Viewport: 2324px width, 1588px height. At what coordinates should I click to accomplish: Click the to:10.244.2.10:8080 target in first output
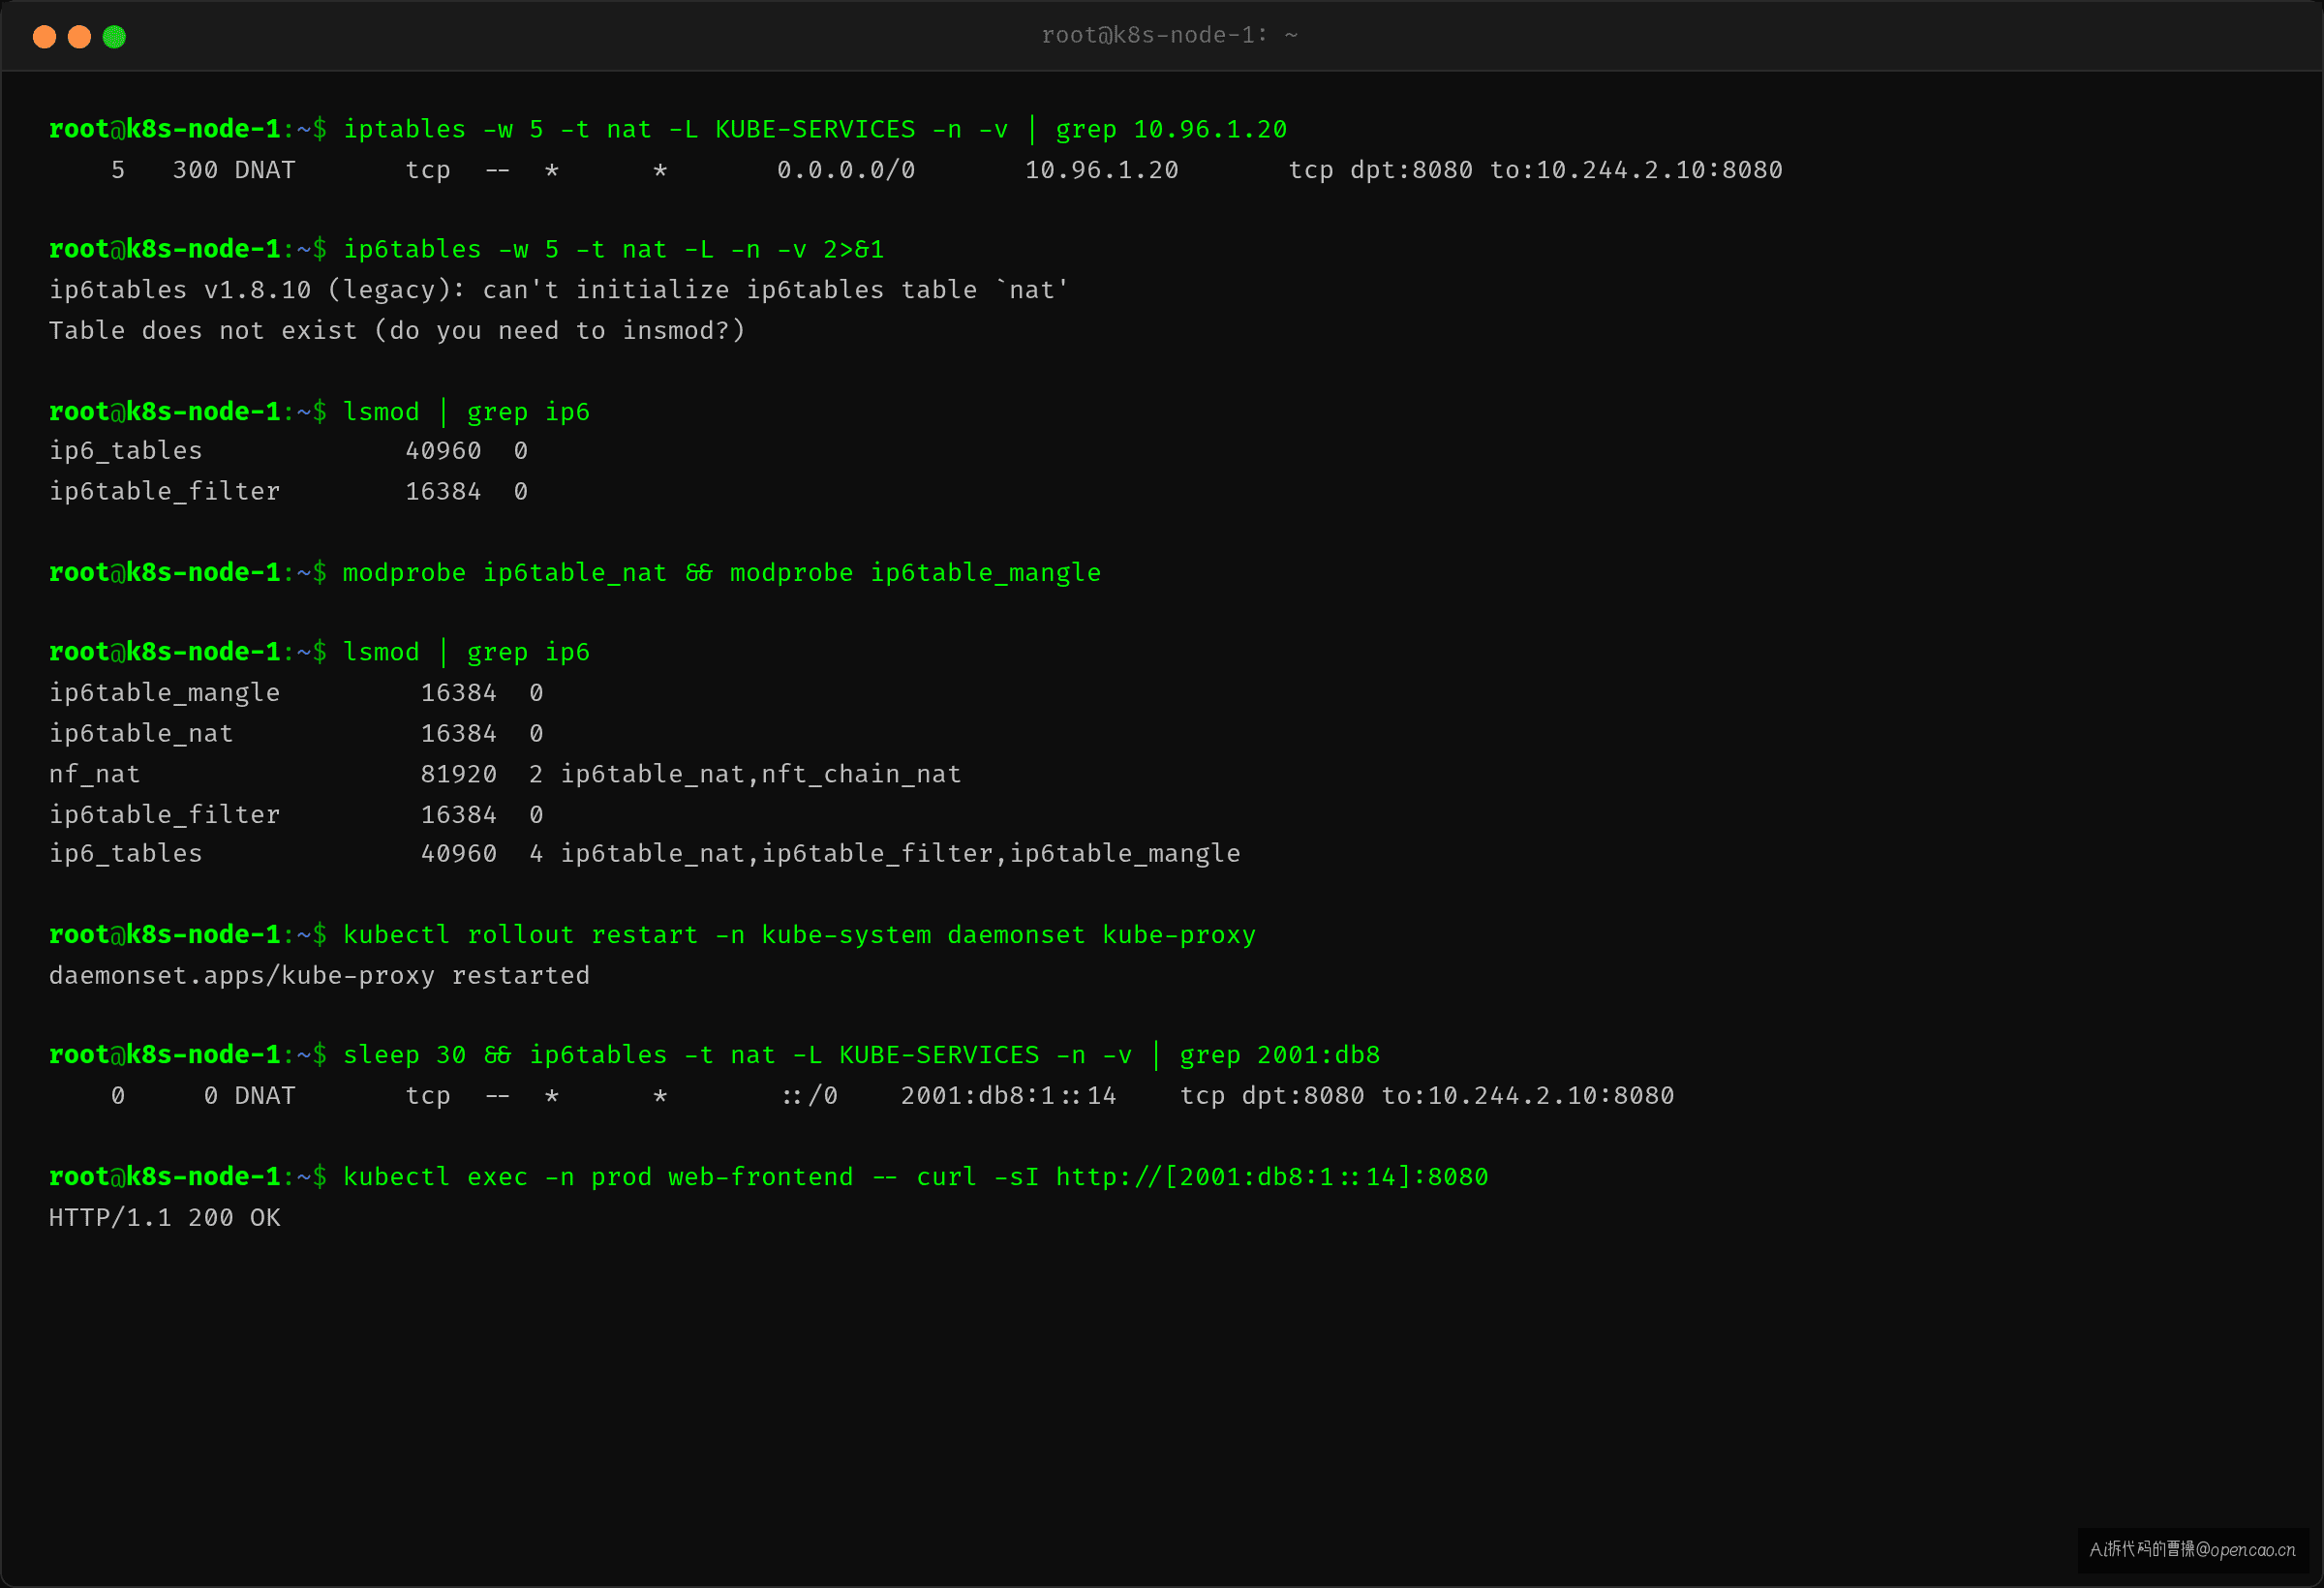(1636, 170)
